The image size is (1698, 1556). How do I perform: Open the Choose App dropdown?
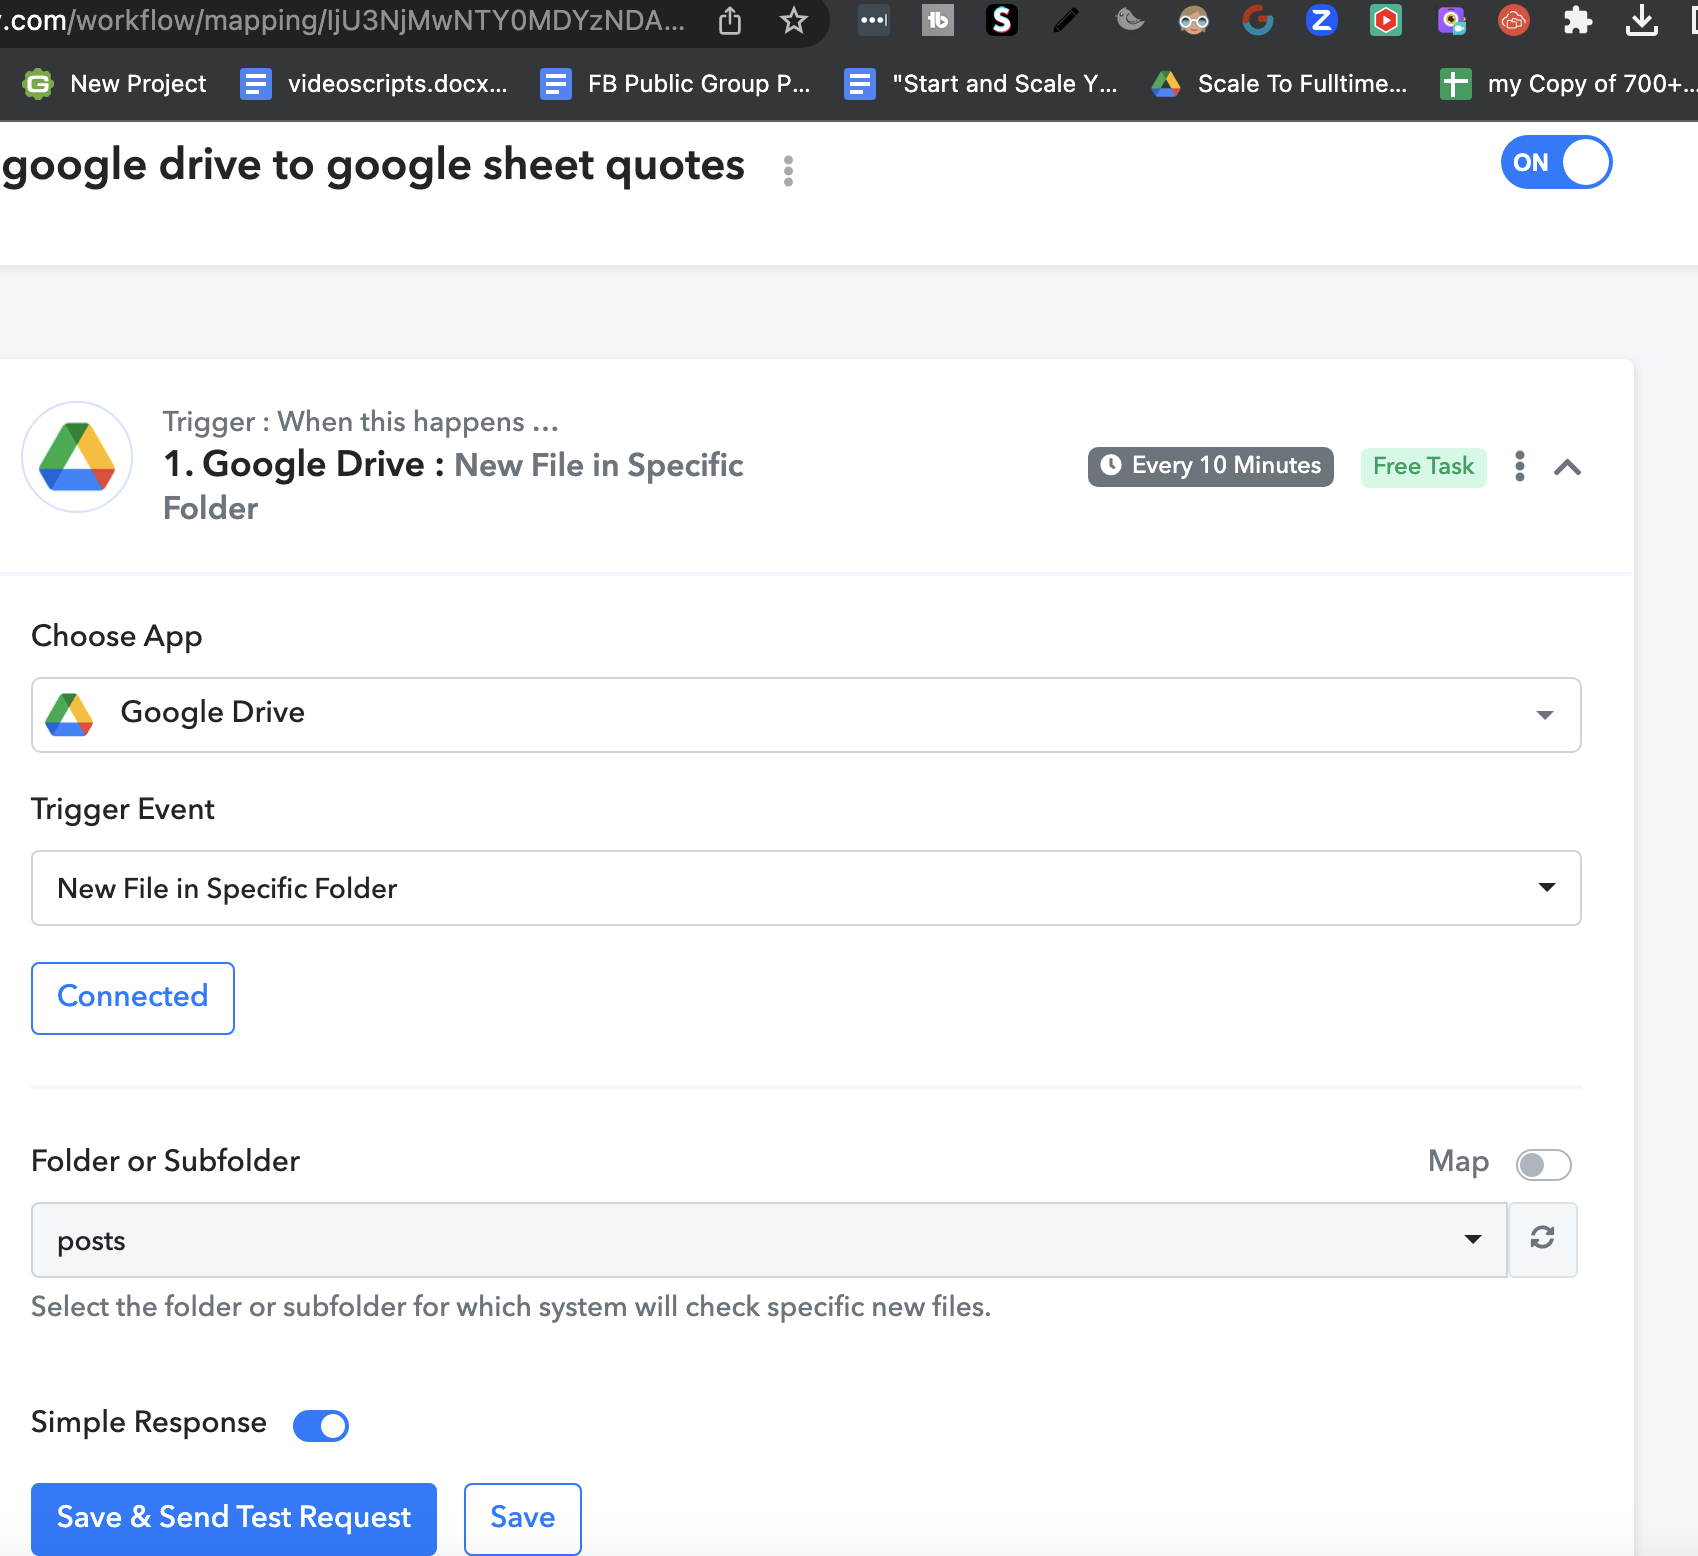[x=806, y=715]
